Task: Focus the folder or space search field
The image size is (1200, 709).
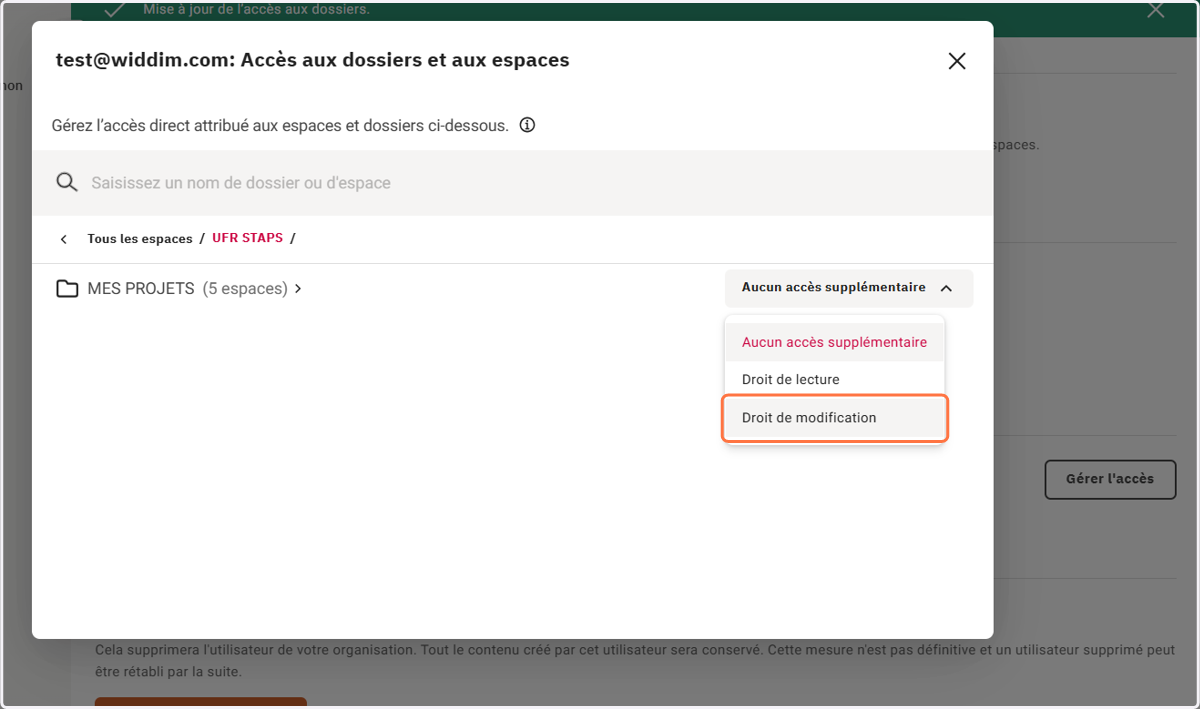Action: click(x=512, y=183)
